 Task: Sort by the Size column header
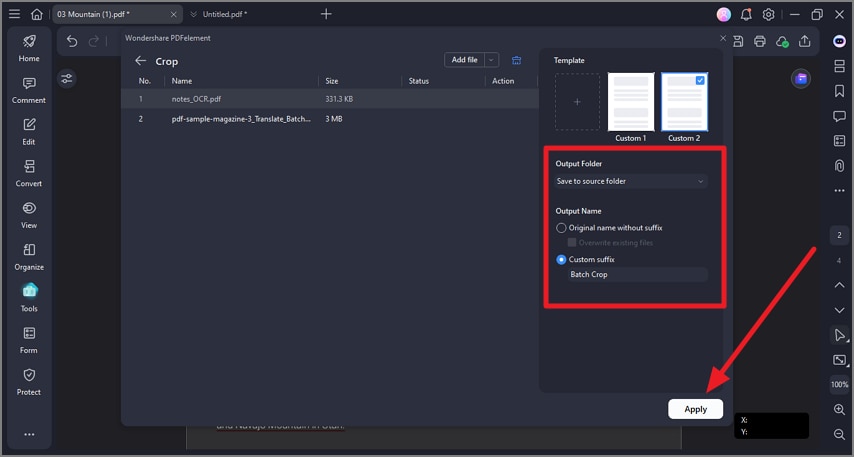[332, 81]
